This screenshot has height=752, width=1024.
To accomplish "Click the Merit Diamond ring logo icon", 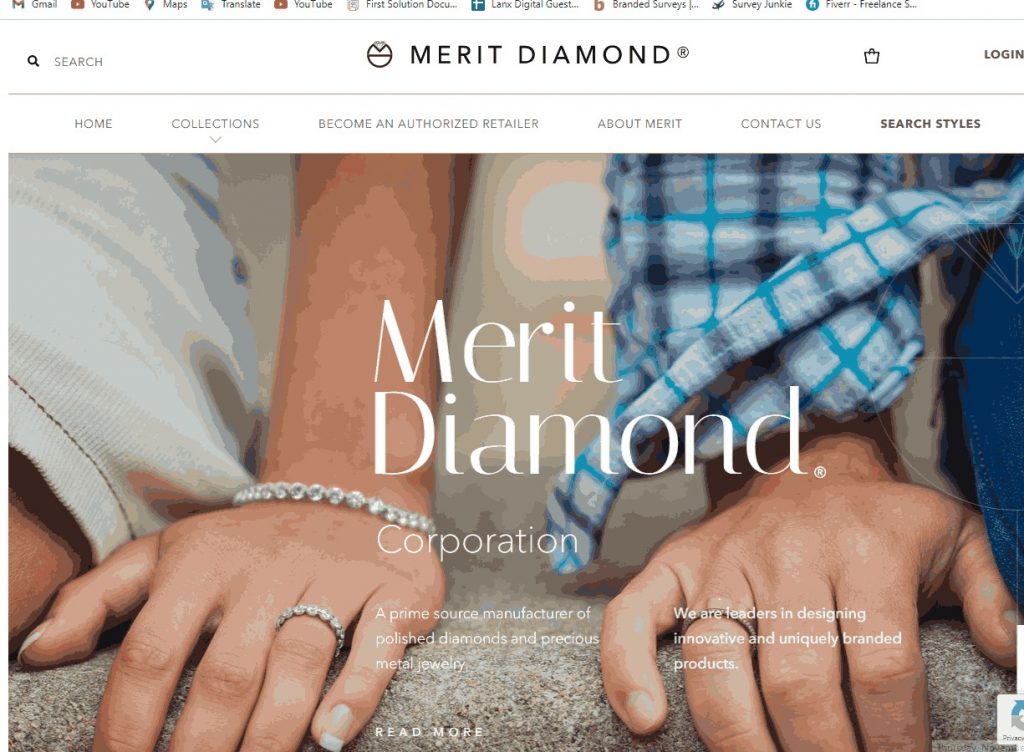I will point(379,55).
